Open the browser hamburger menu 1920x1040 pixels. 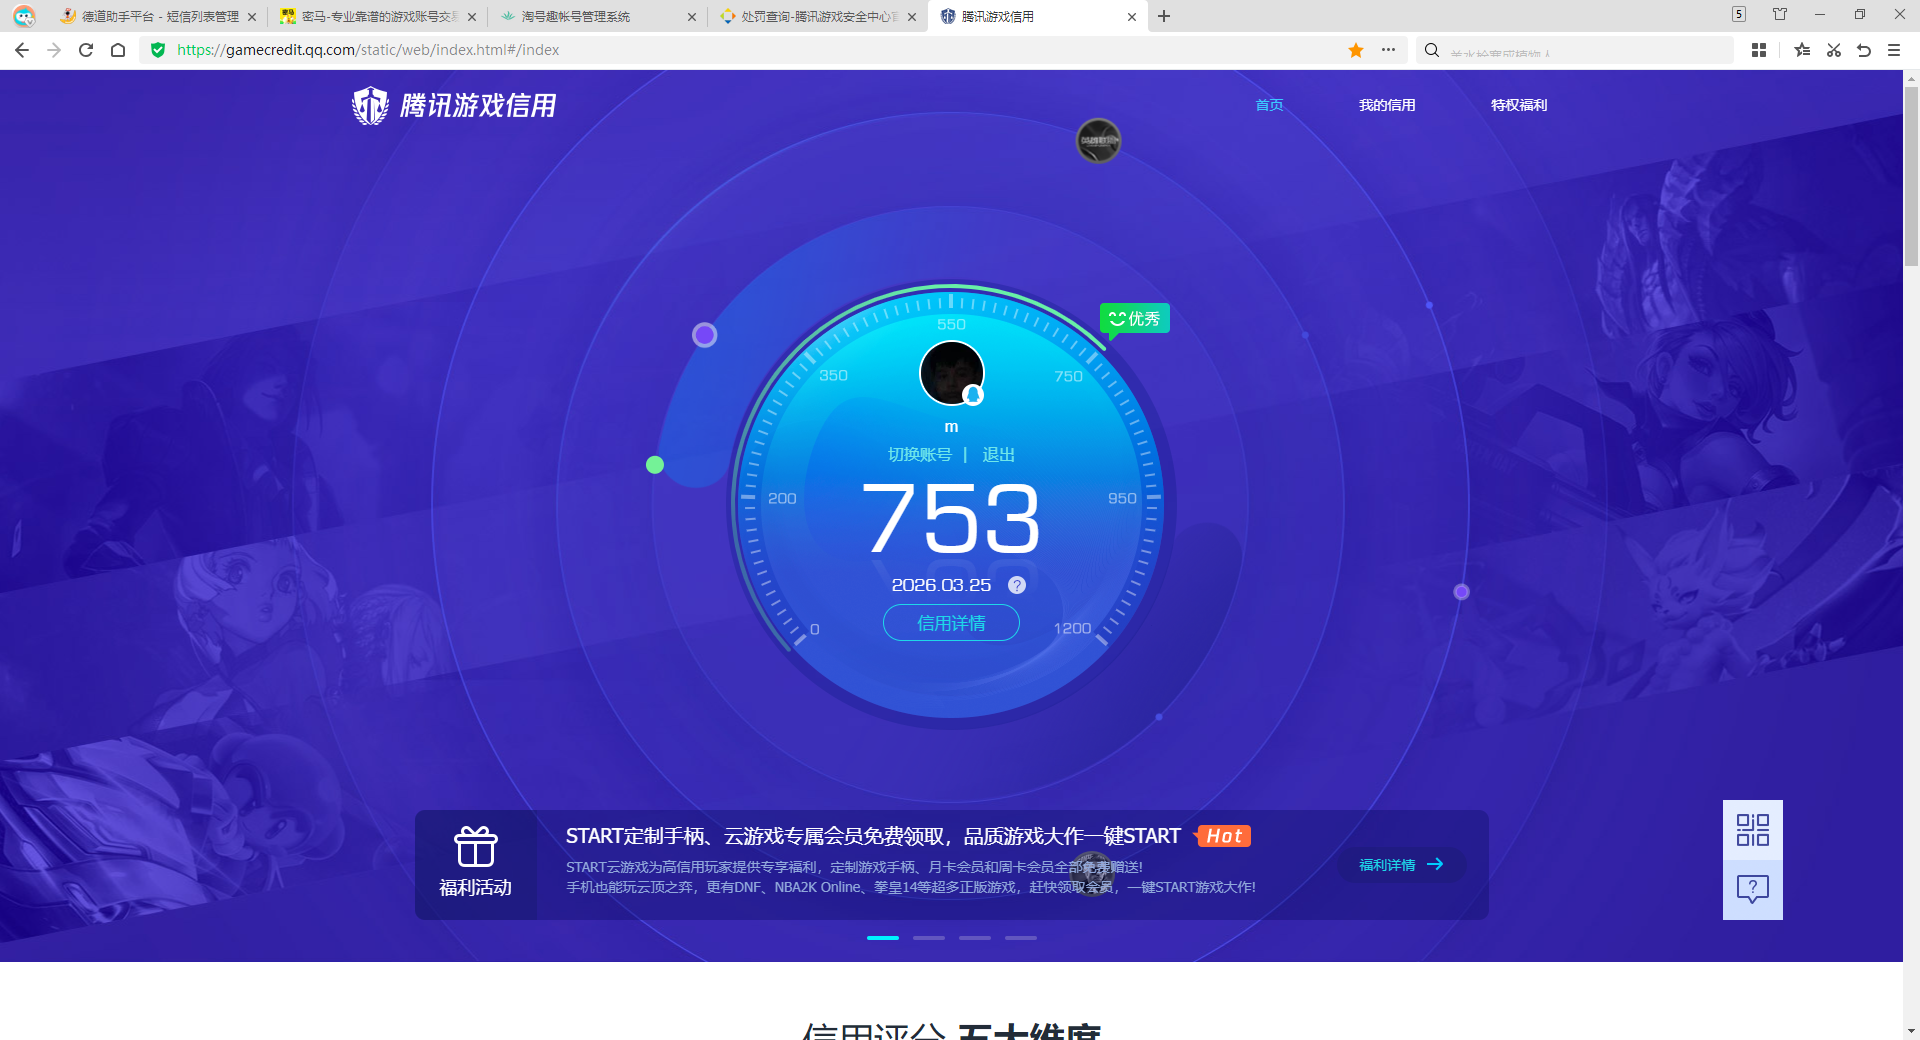(1892, 50)
